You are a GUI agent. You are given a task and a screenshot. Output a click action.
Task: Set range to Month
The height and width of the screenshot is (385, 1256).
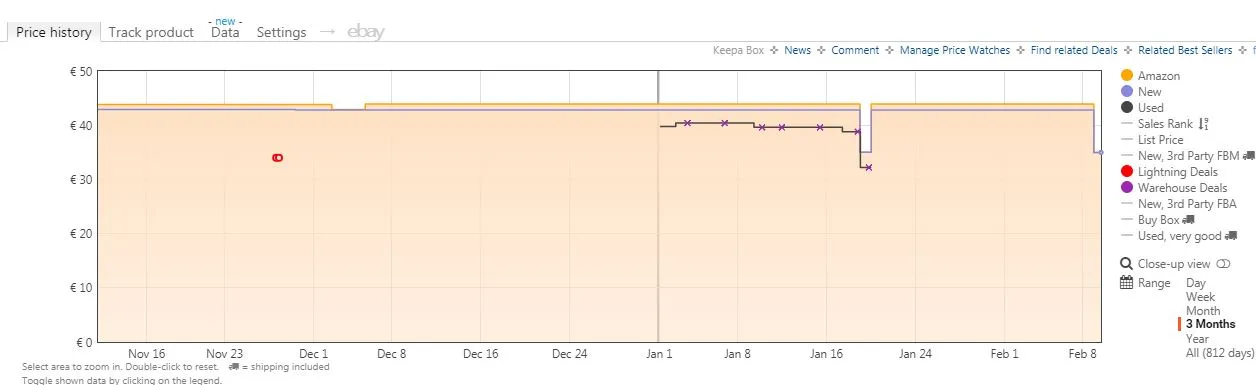point(1203,311)
